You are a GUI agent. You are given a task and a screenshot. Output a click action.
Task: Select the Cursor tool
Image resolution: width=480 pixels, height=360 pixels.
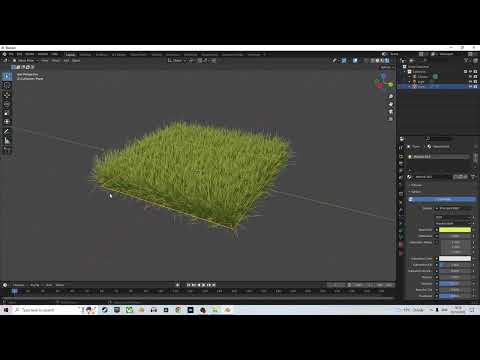click(x=7, y=85)
